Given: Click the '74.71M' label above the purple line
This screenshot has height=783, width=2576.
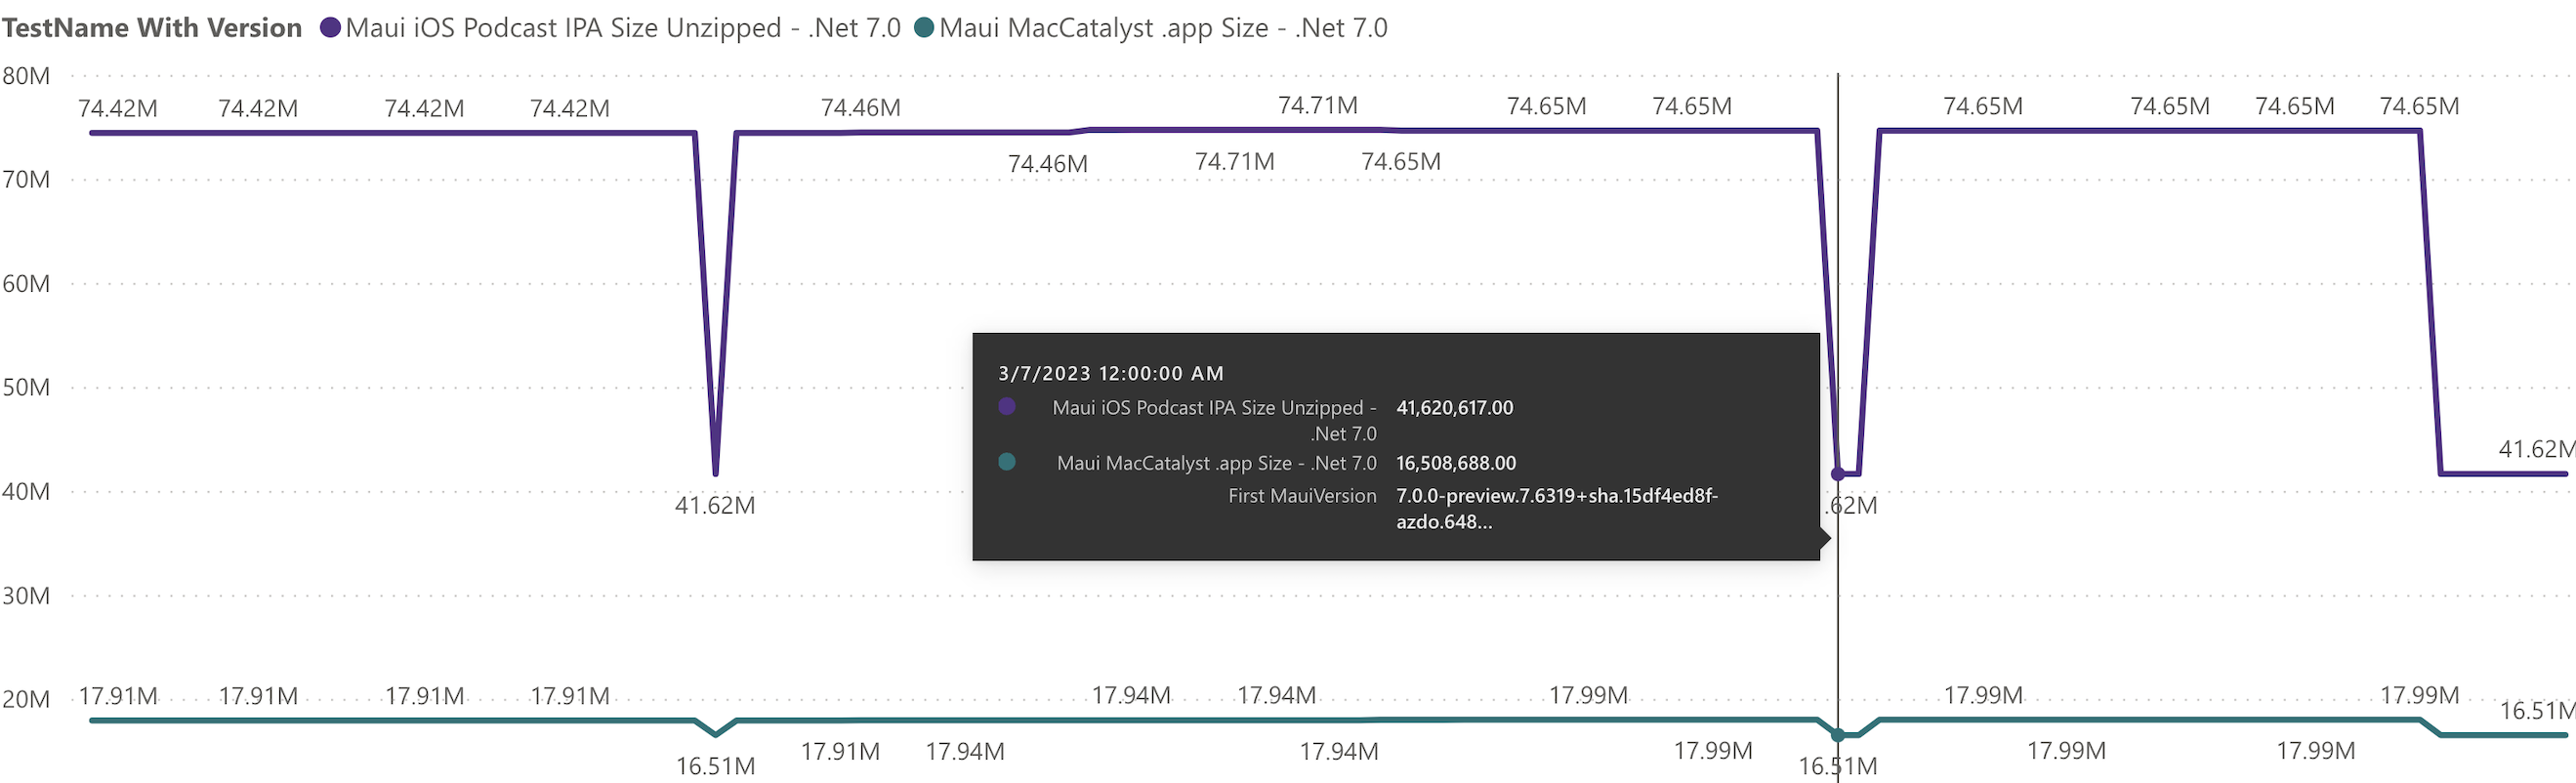Looking at the screenshot, I should coord(1318,105).
